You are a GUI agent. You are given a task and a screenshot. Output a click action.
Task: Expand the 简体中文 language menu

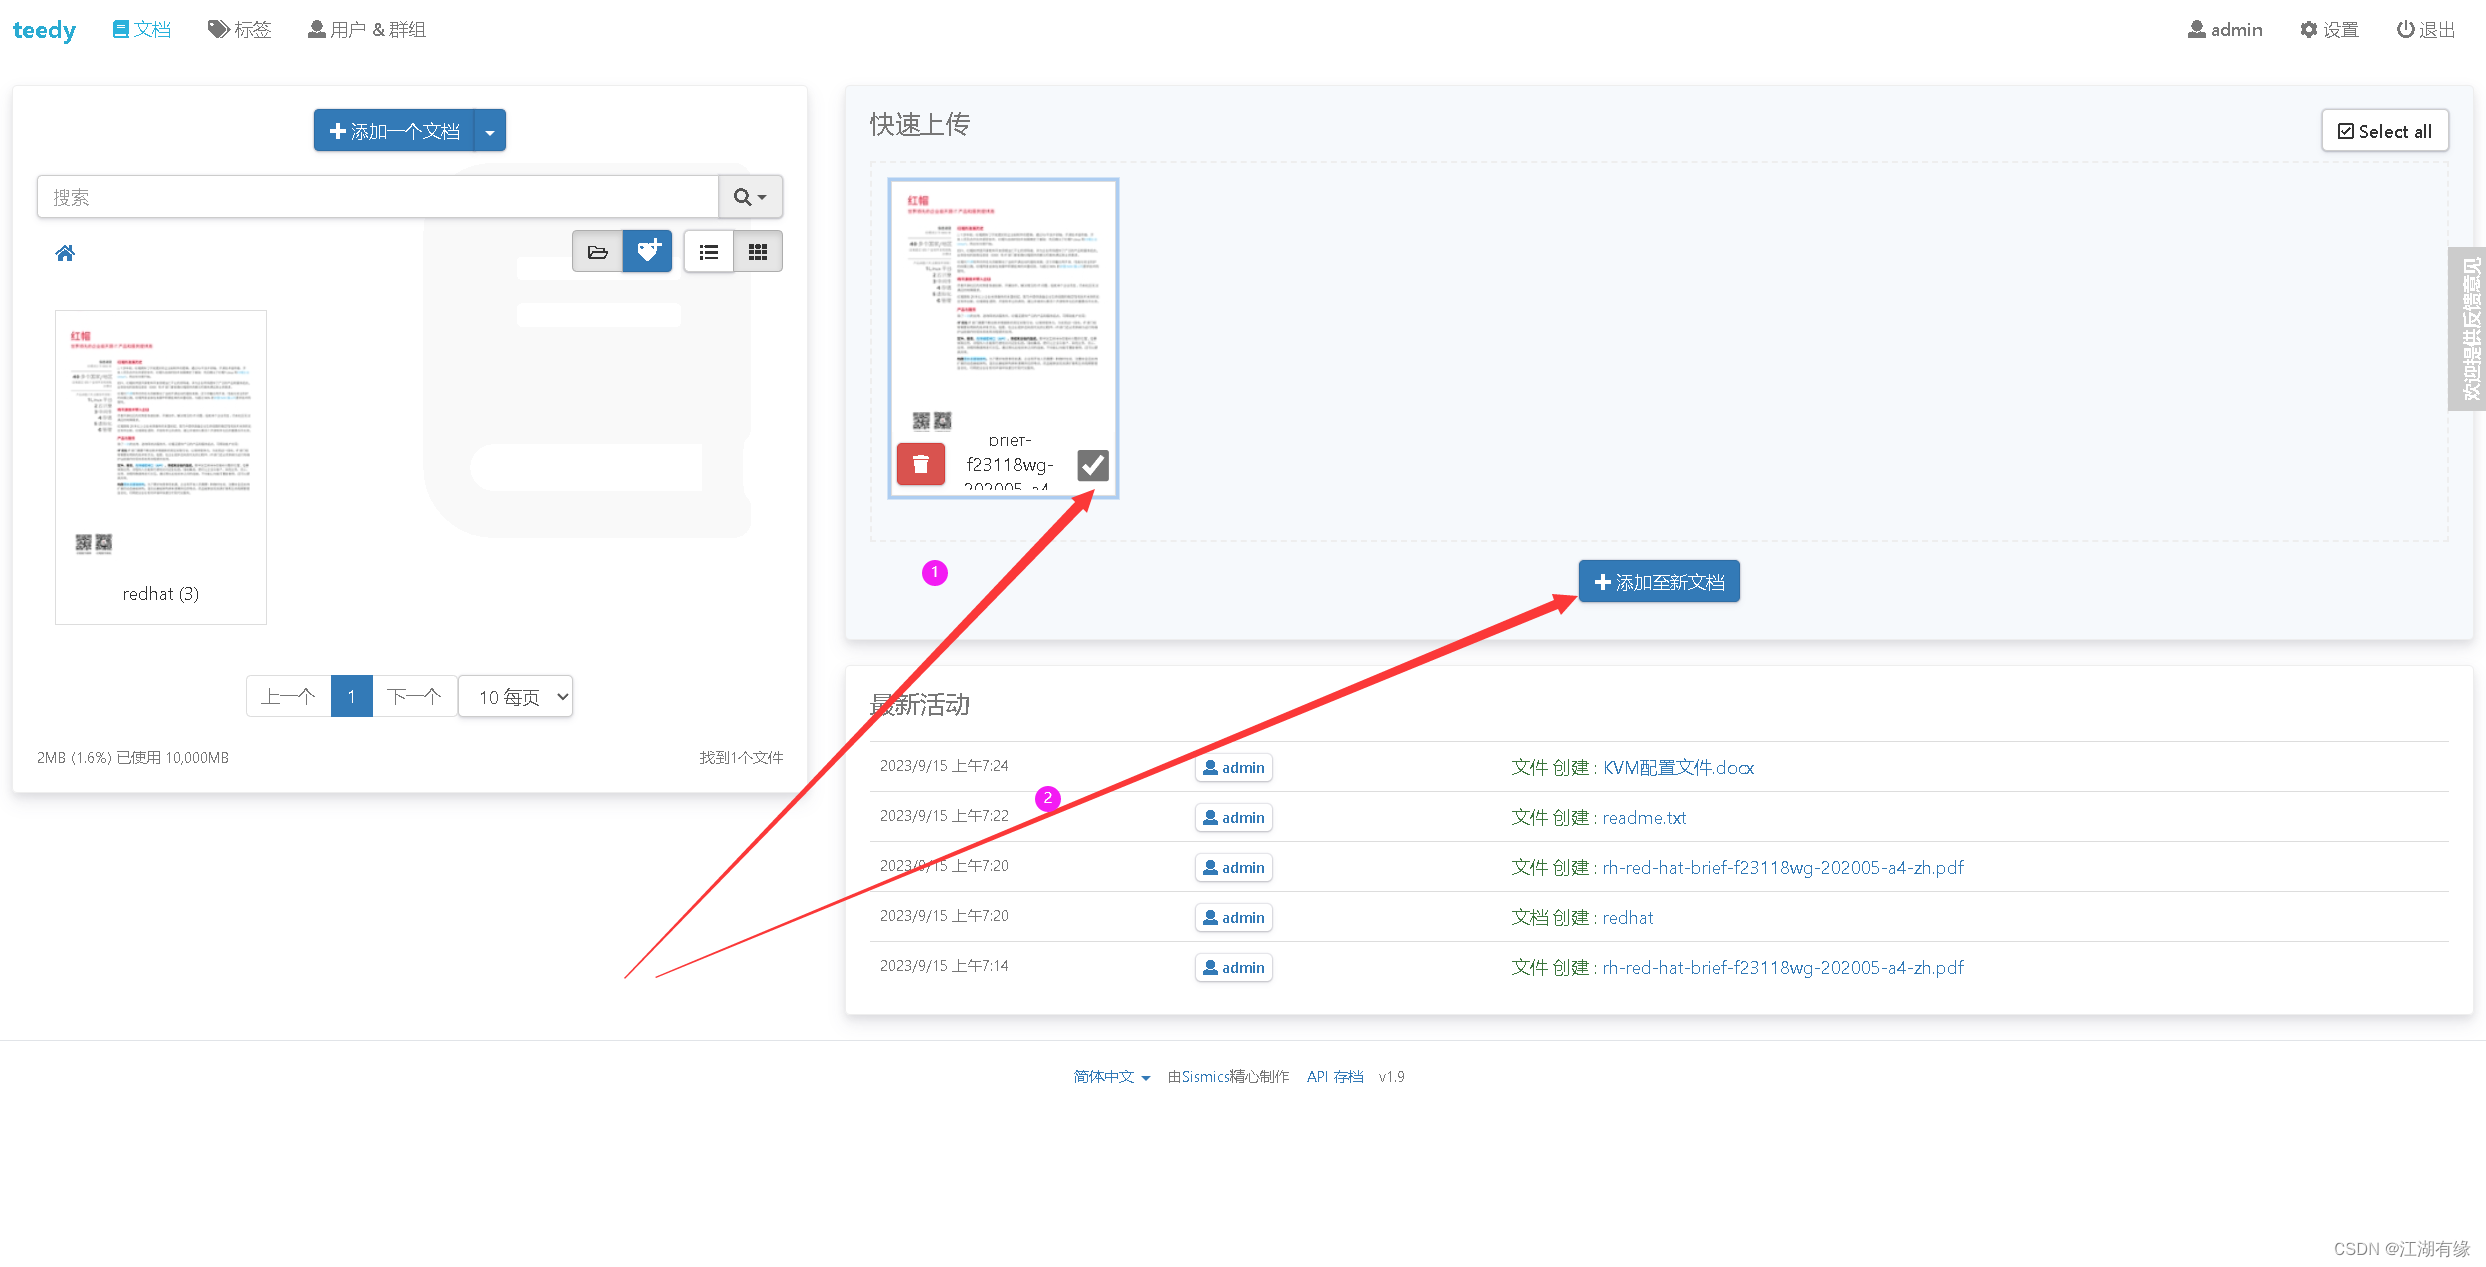tap(1111, 1077)
